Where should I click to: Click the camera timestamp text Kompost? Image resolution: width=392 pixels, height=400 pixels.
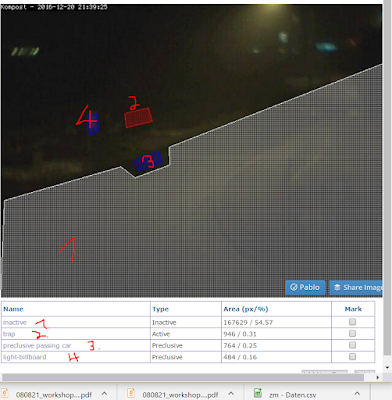coord(54,7)
